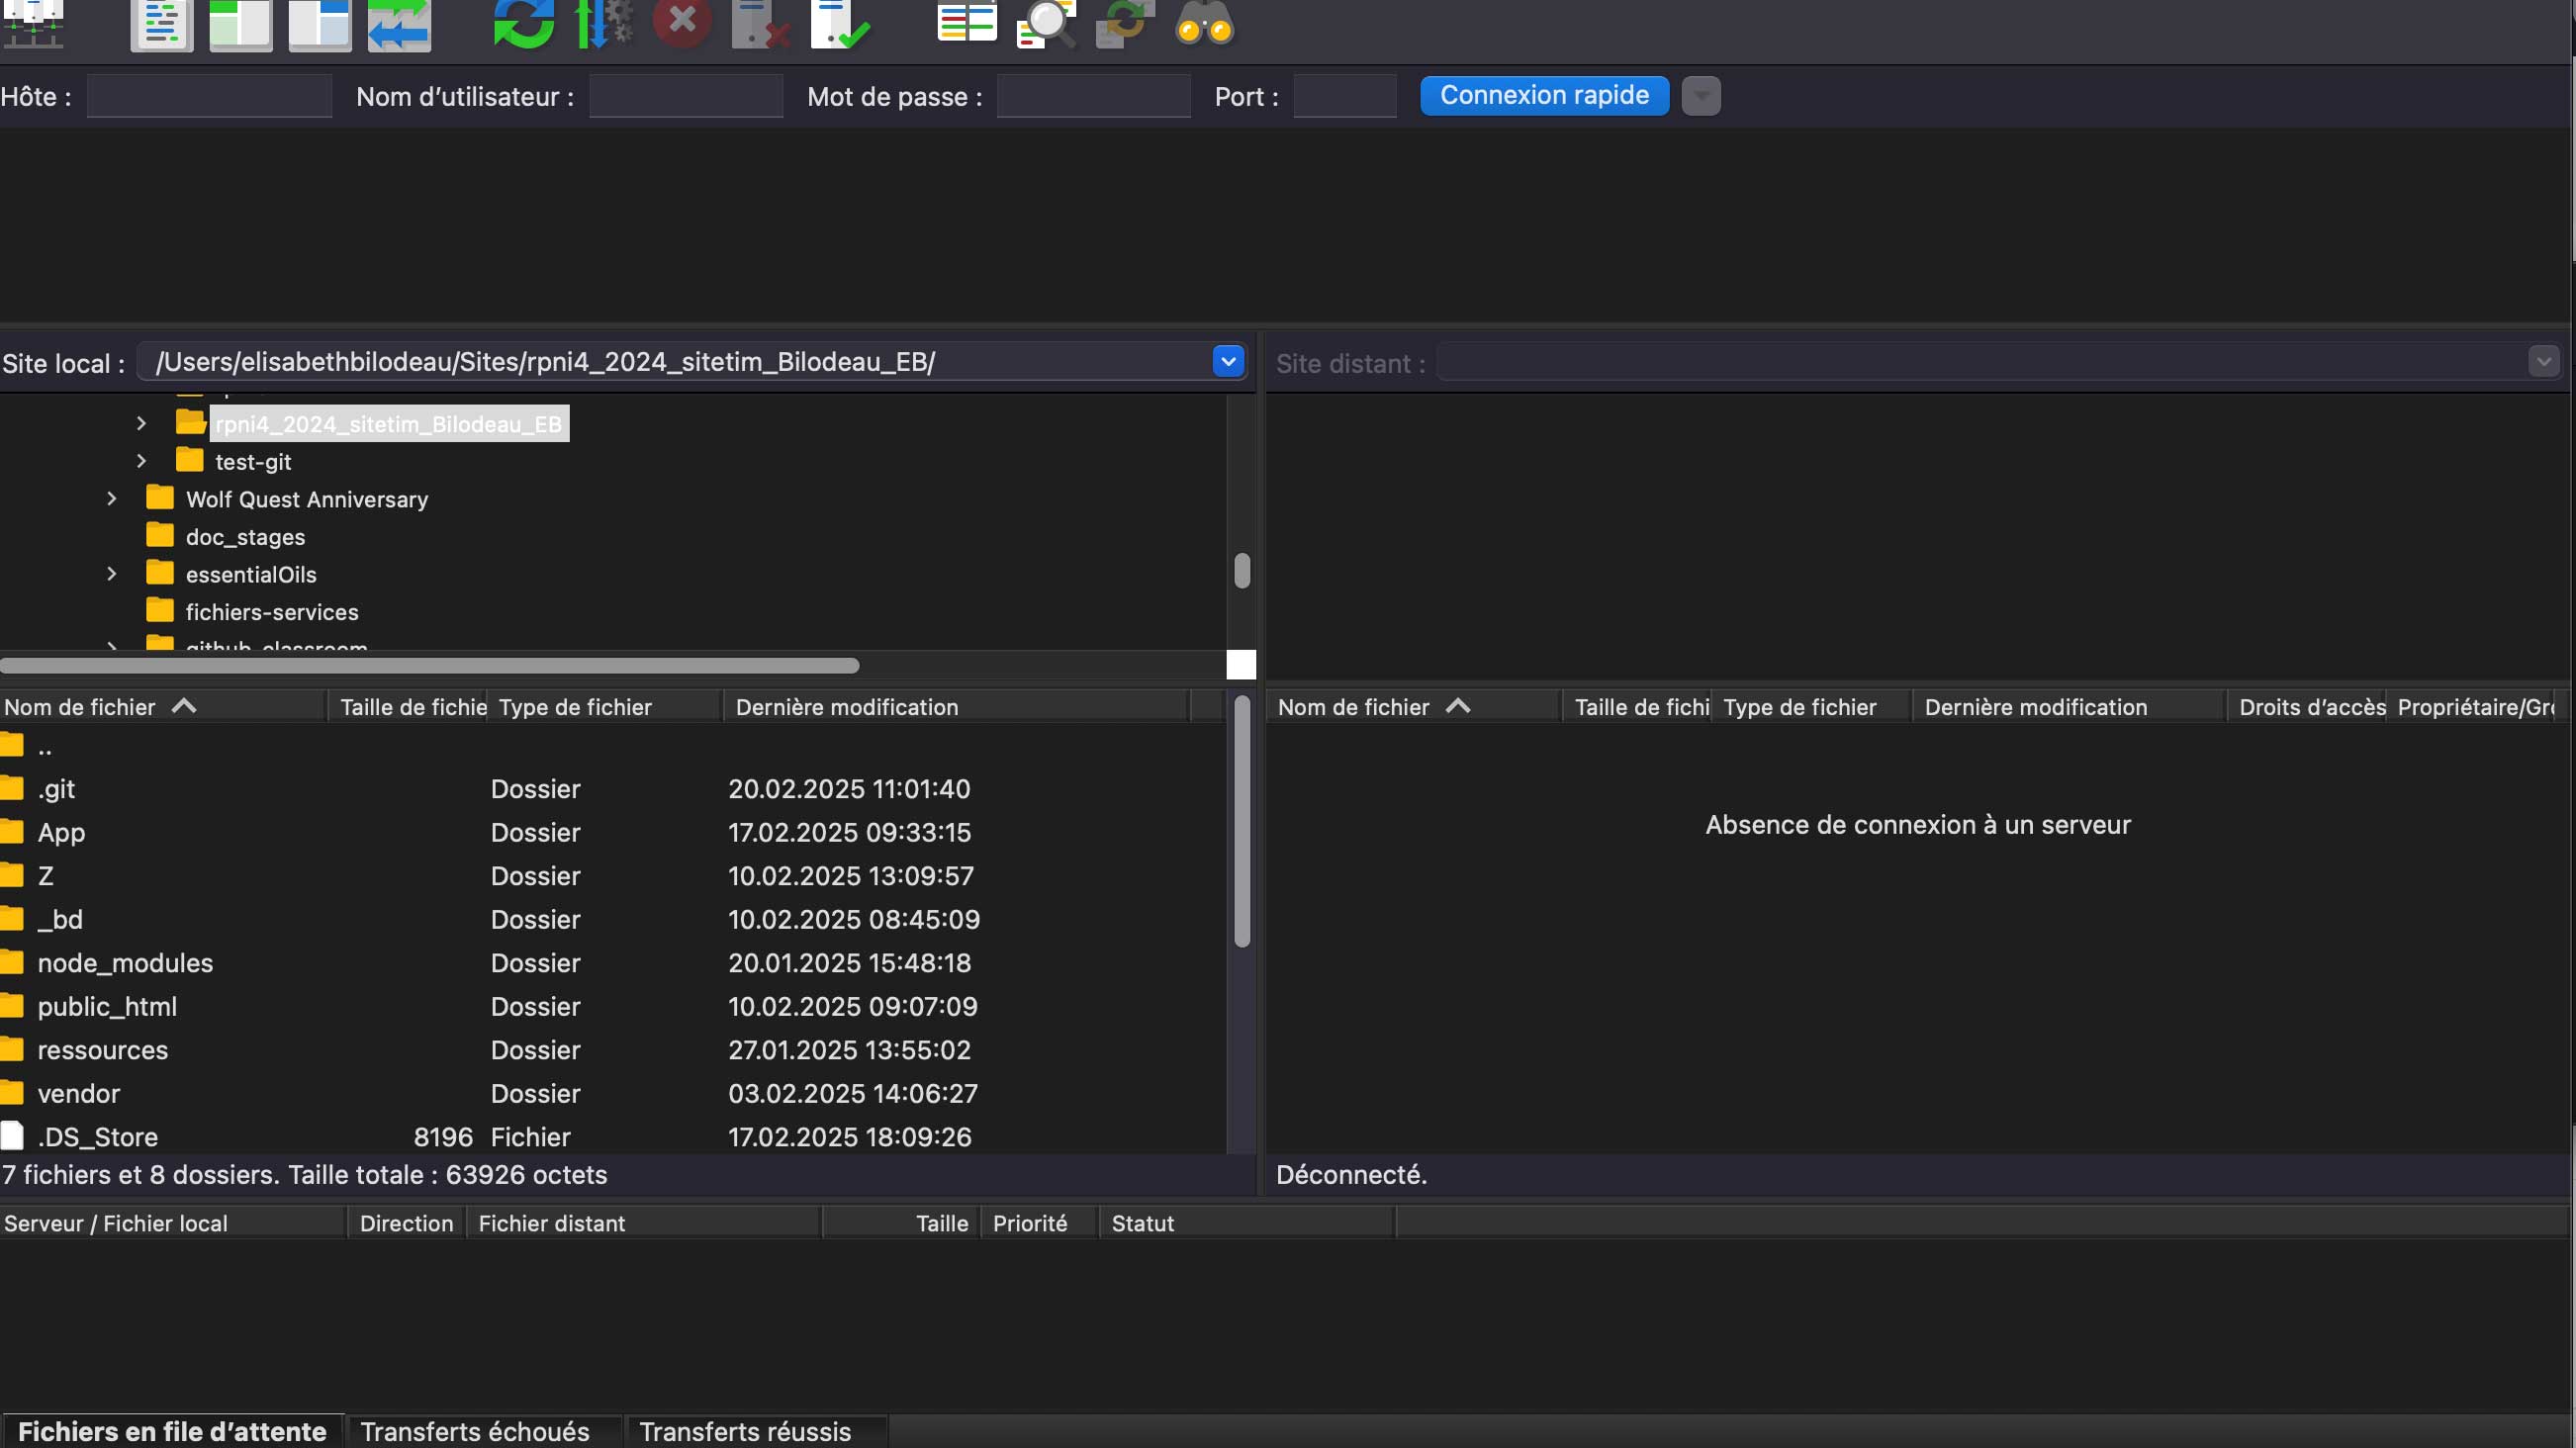The image size is (2576, 1448).
Task: Switch to Transferts réussis tab
Action: (x=745, y=1431)
